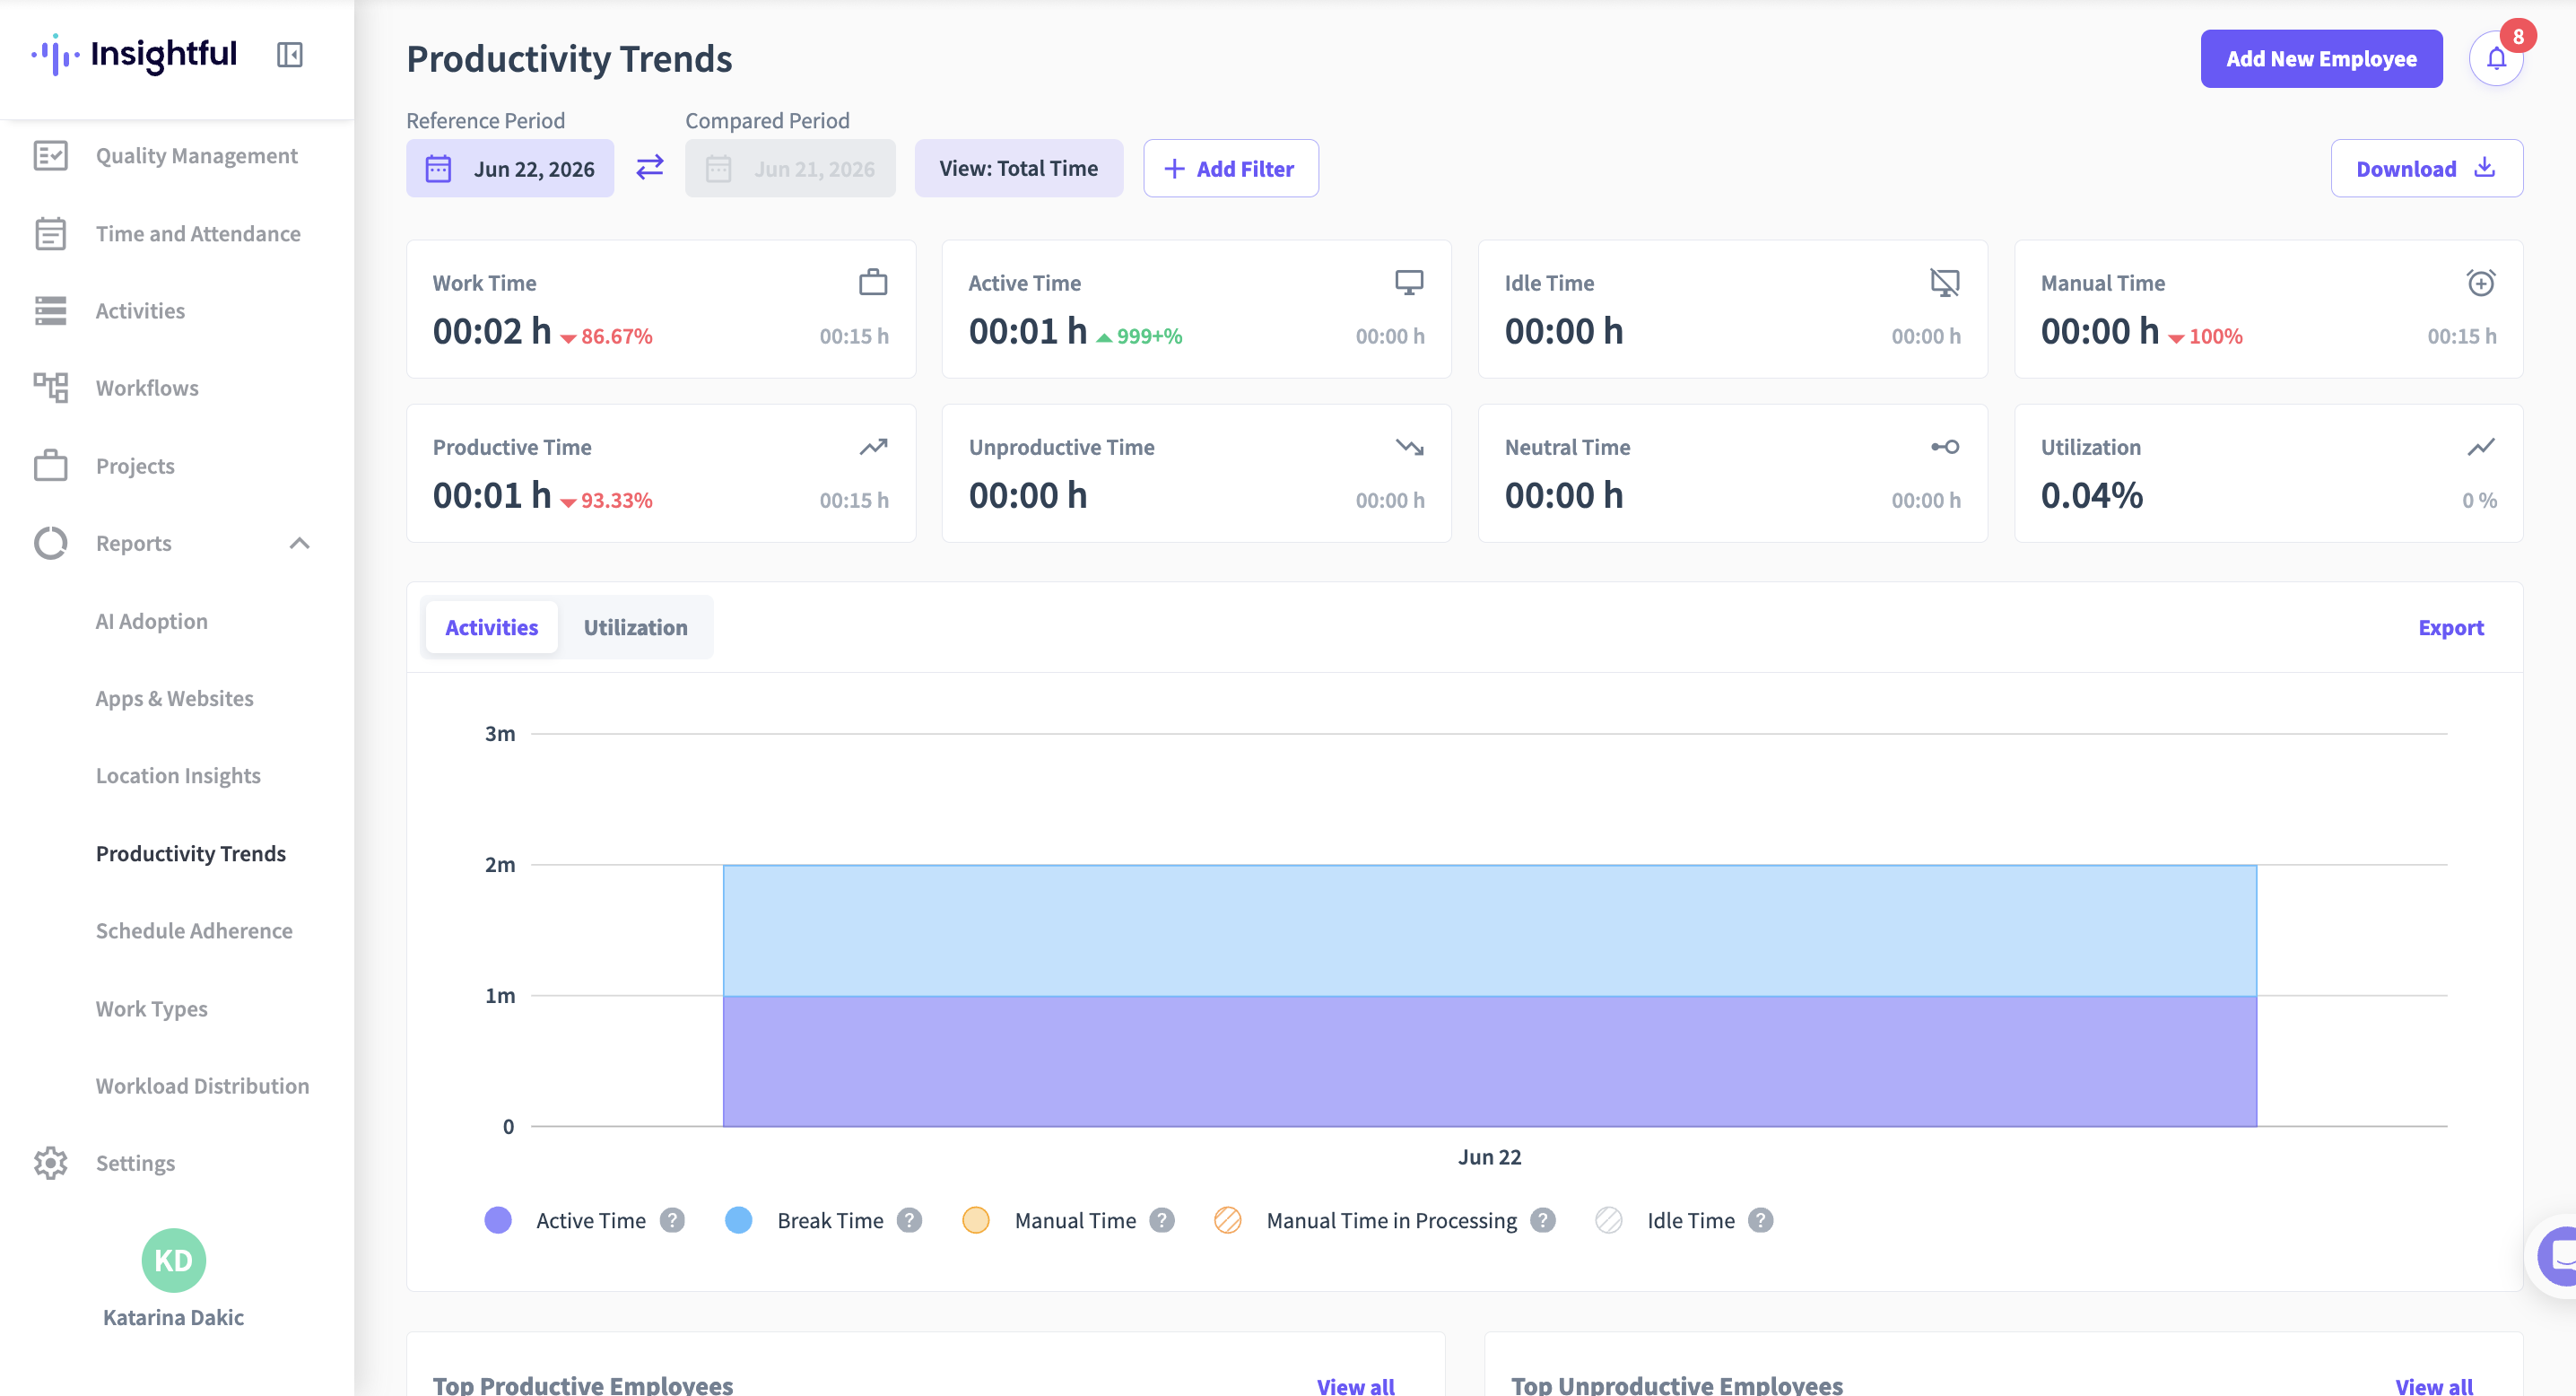Toggle Active Time series in chart legend

click(565, 1220)
